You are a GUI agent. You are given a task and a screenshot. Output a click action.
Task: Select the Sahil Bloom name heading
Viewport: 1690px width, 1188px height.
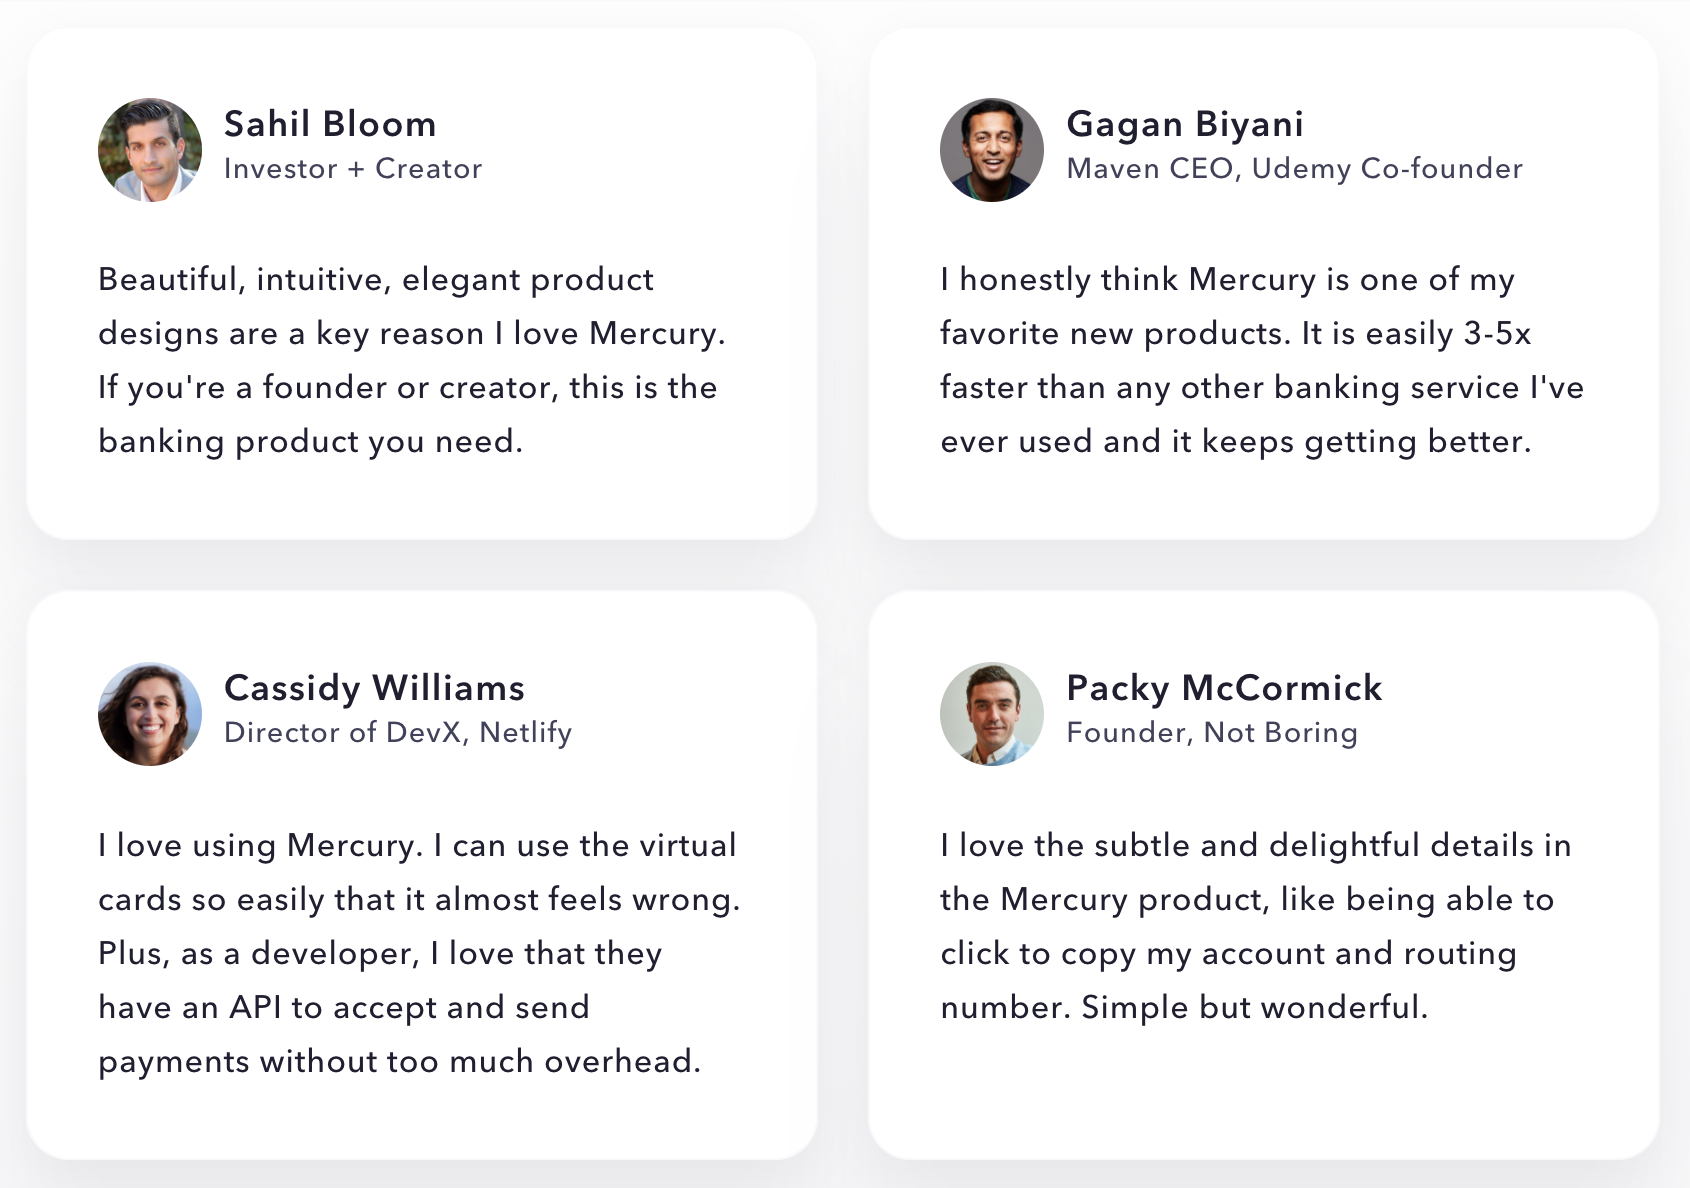[x=330, y=124]
